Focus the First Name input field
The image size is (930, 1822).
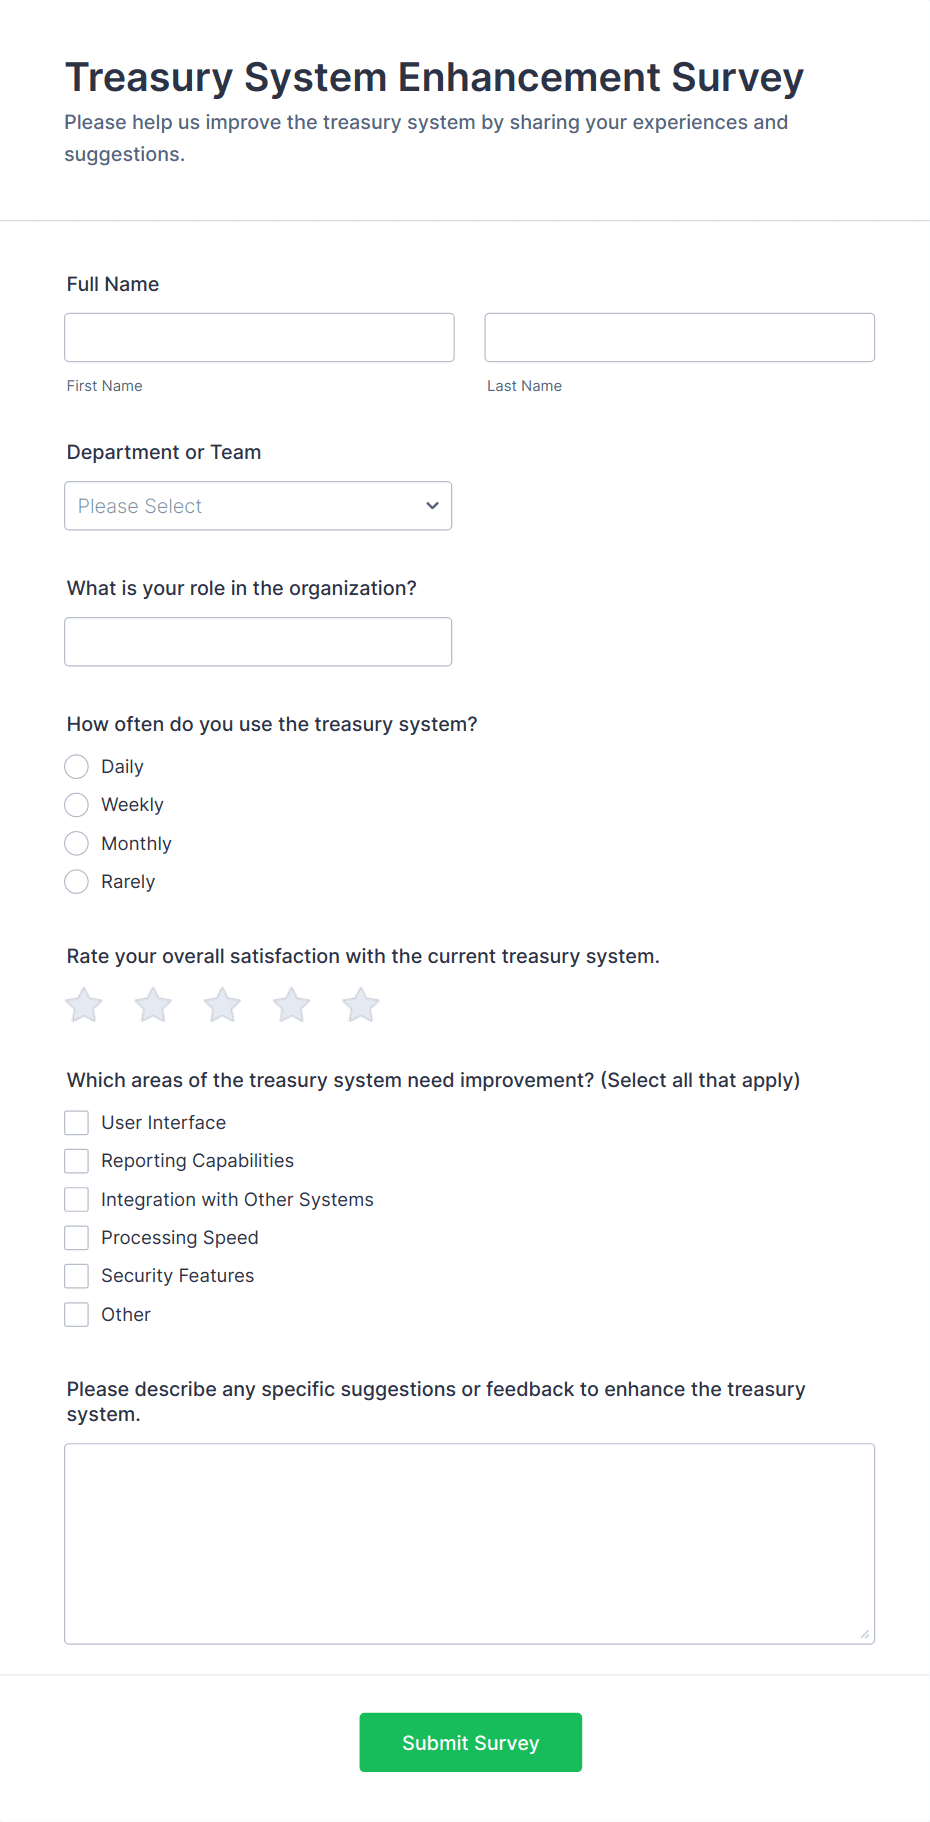(x=259, y=338)
